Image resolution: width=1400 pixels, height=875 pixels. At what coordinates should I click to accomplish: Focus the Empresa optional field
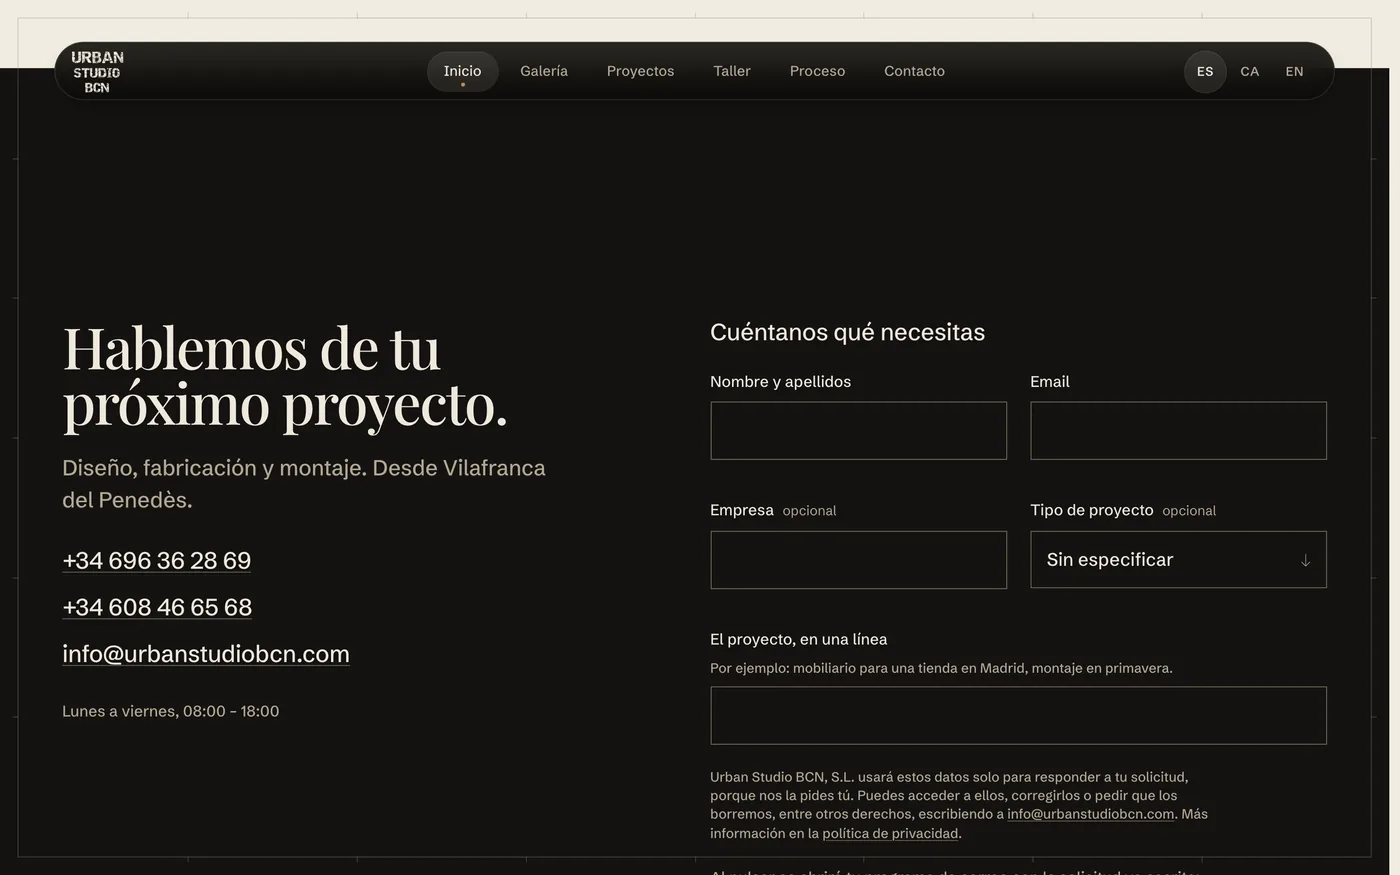pyautogui.click(x=858, y=560)
